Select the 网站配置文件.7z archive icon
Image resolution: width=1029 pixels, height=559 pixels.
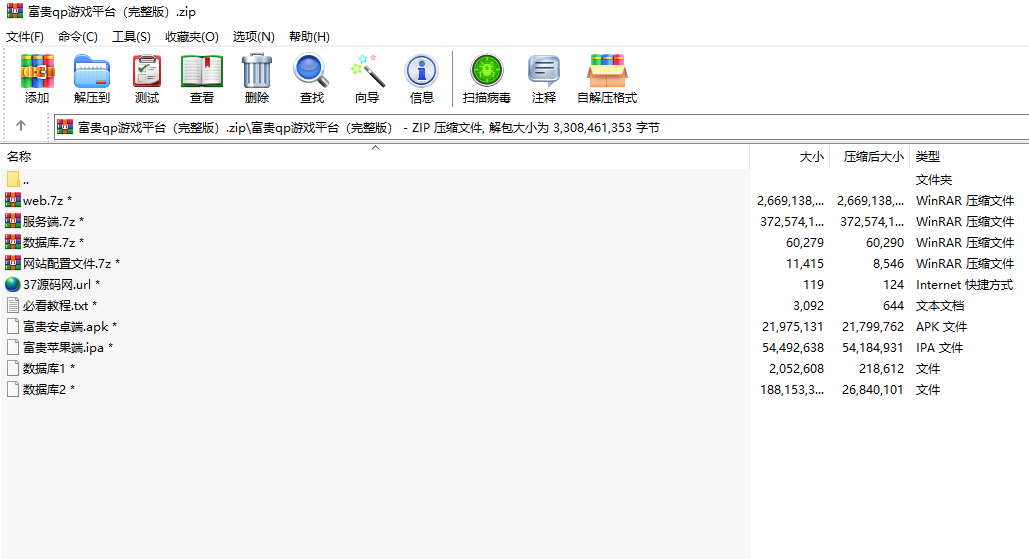click(12, 263)
